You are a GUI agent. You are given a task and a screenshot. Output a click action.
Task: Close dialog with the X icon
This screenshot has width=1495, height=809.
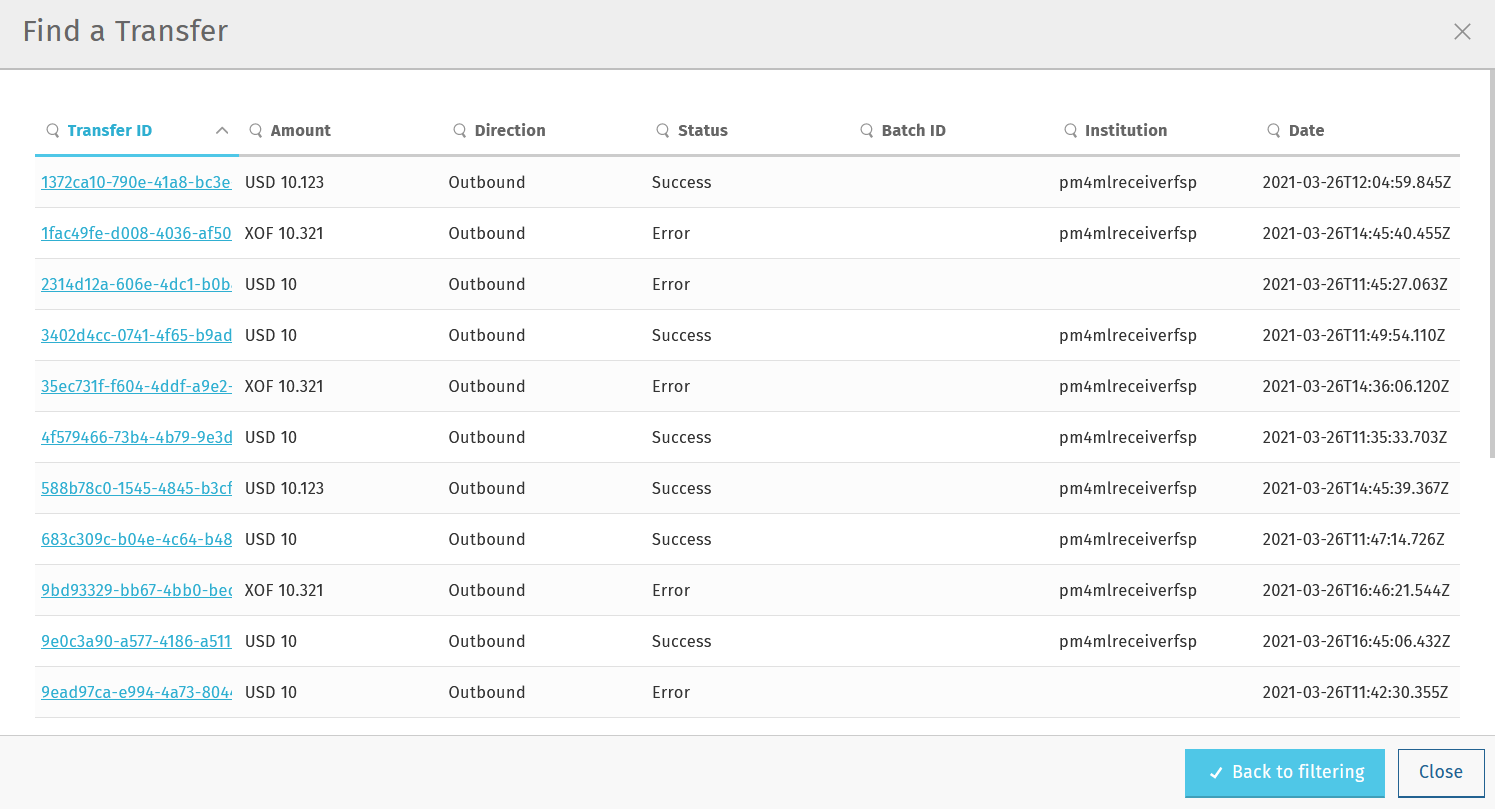tap(1462, 32)
